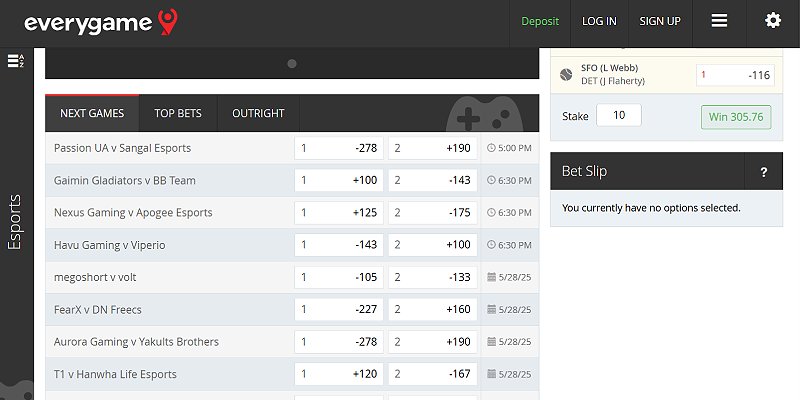Open T1 v Hanwha Life Esports match

click(115, 374)
